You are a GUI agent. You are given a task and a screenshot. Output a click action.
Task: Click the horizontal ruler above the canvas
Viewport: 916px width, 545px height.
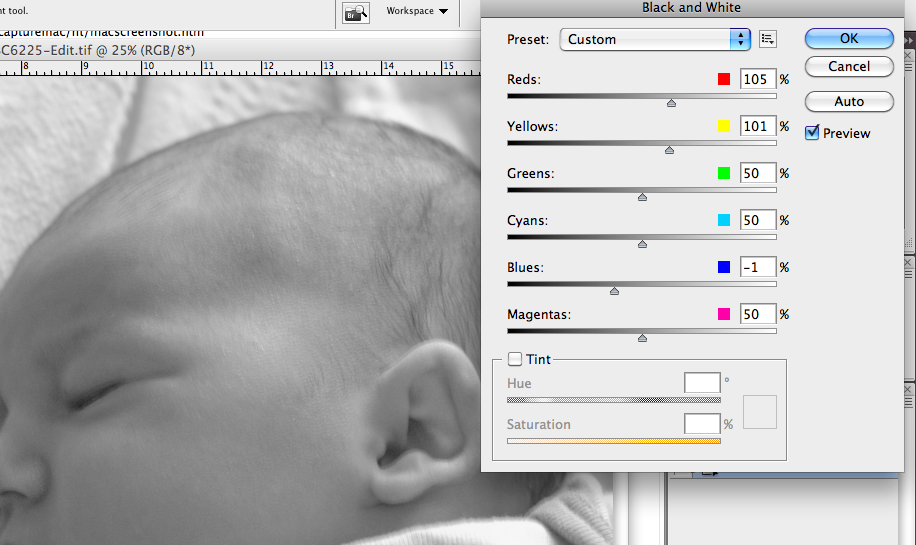pos(240,68)
